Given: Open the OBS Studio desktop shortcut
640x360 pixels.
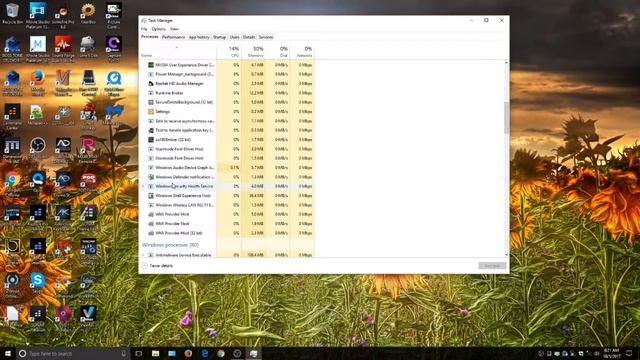Looking at the screenshot, I should tap(38, 147).
